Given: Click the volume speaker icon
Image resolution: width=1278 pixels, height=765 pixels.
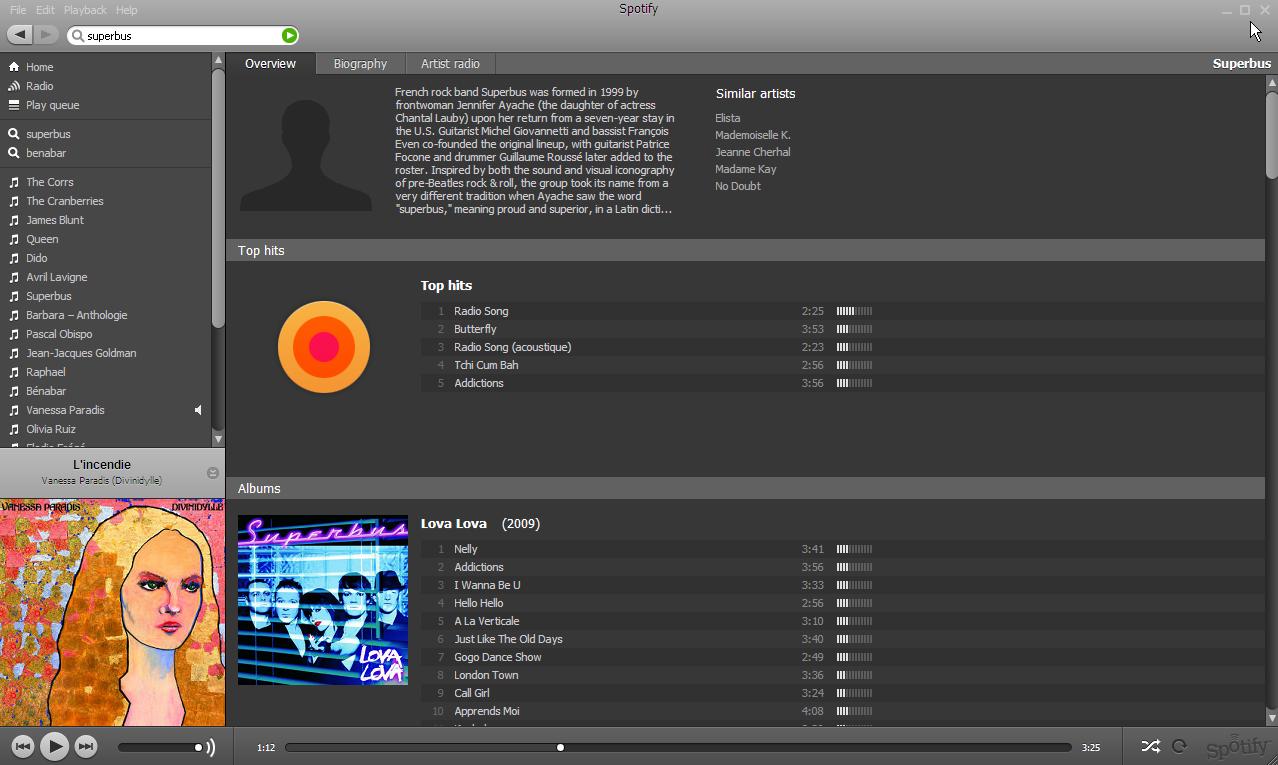Looking at the screenshot, I should [210, 747].
